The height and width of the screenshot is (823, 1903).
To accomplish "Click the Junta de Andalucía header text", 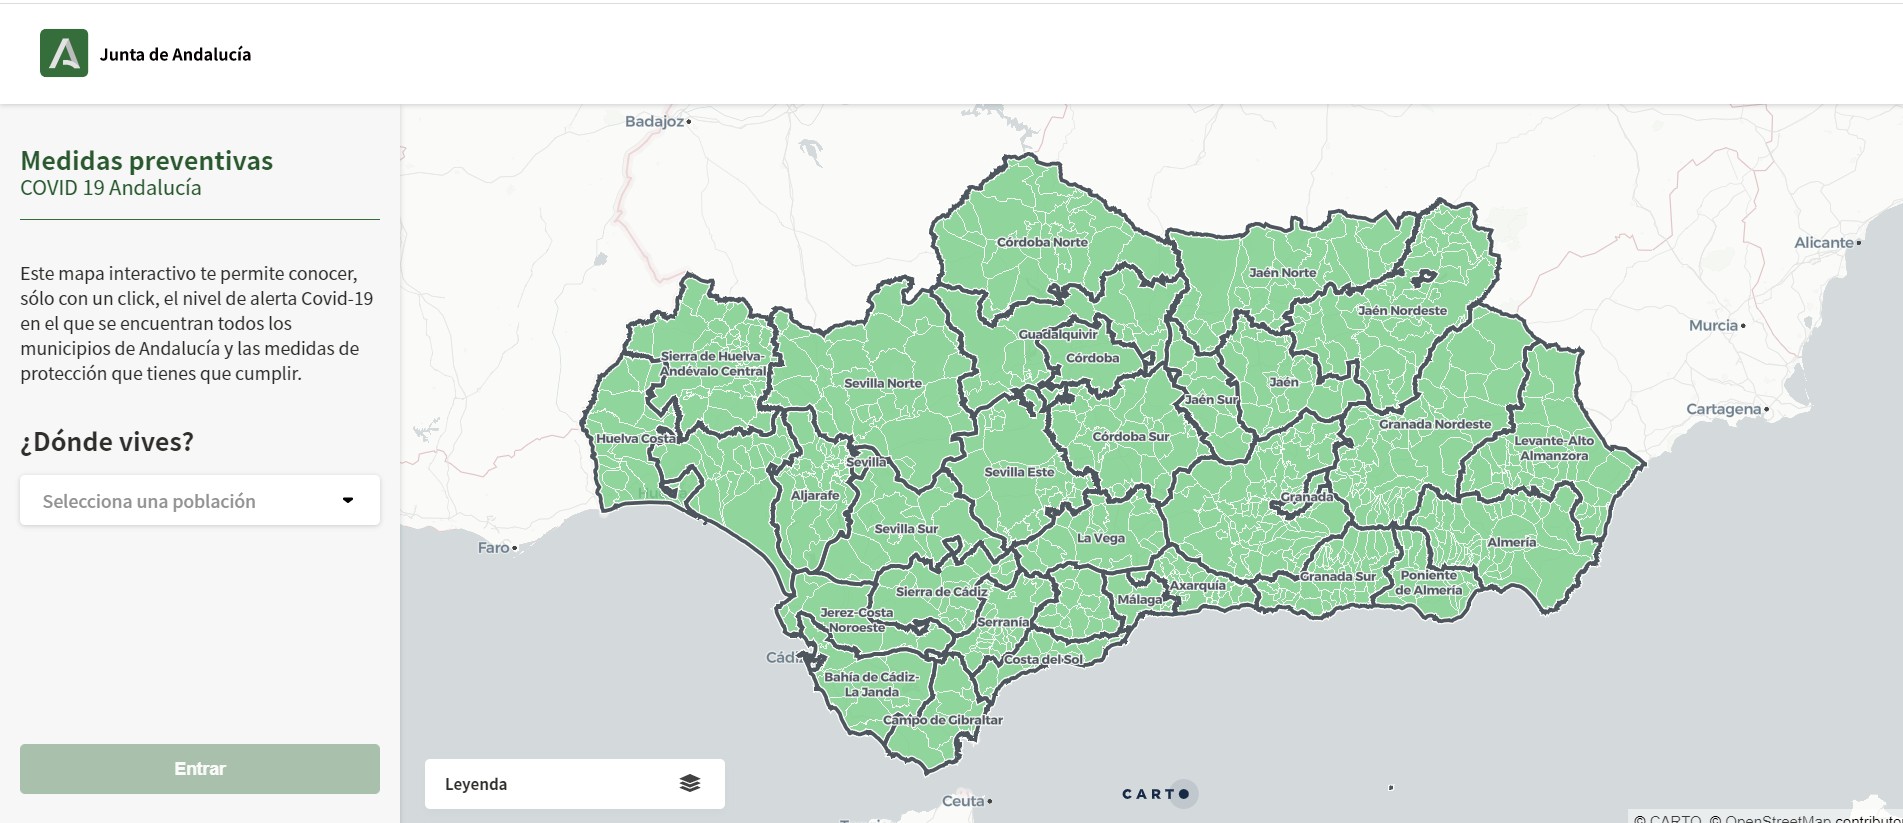I will click(175, 55).
